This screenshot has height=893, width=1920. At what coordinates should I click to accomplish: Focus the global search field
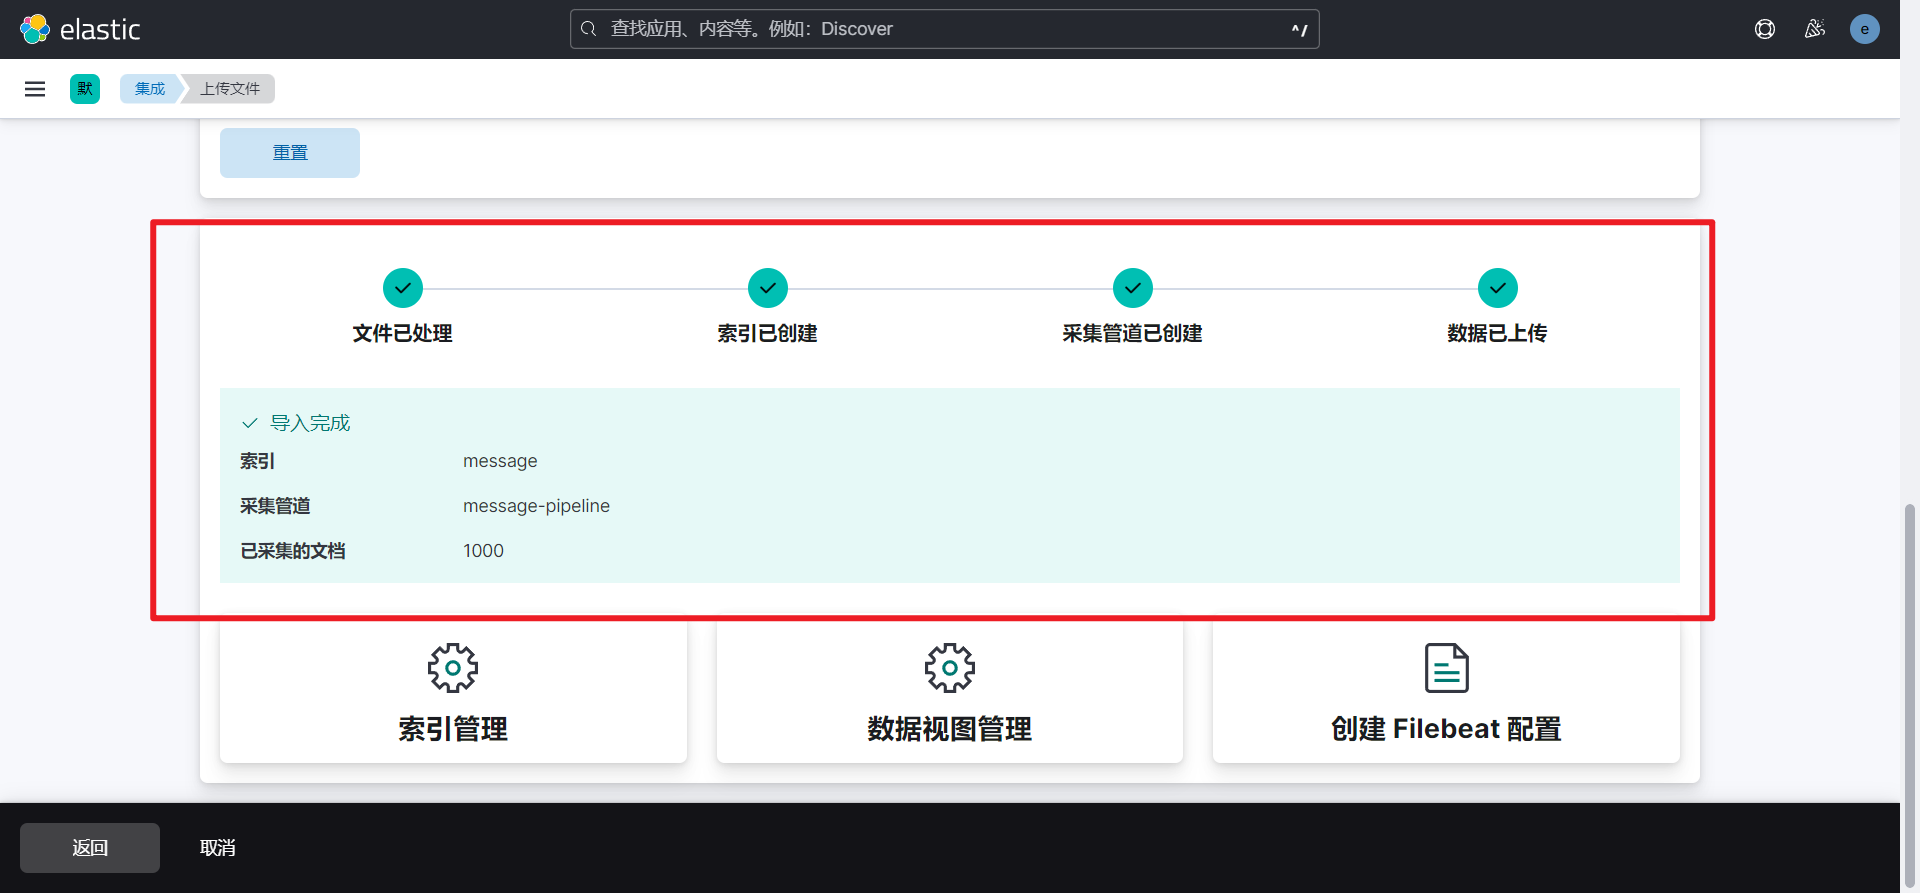click(945, 29)
